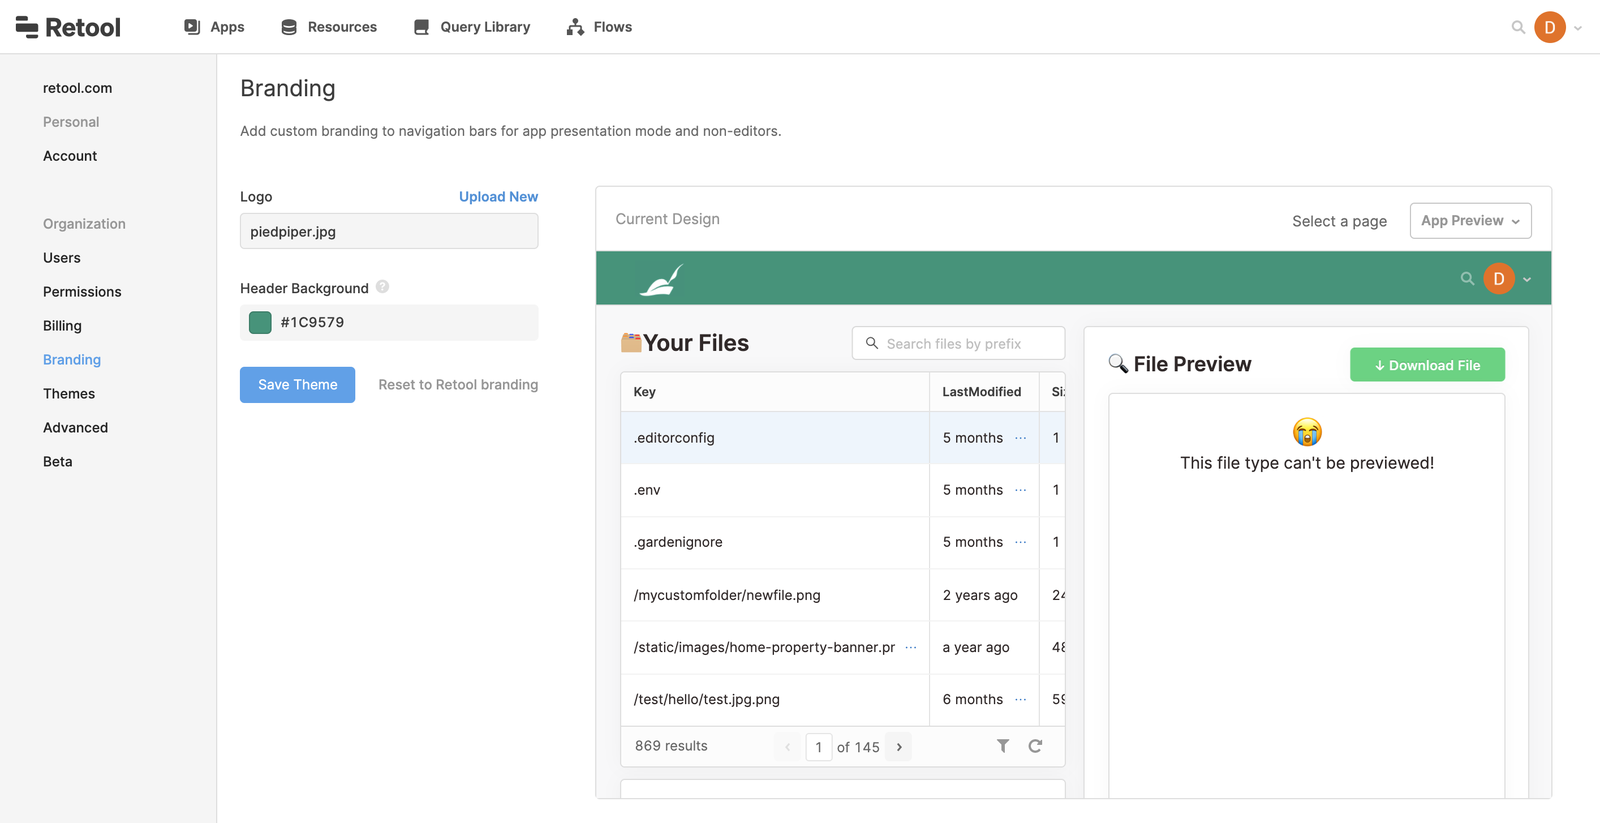Click ellipsis in .gardenignore row

click(1020, 542)
